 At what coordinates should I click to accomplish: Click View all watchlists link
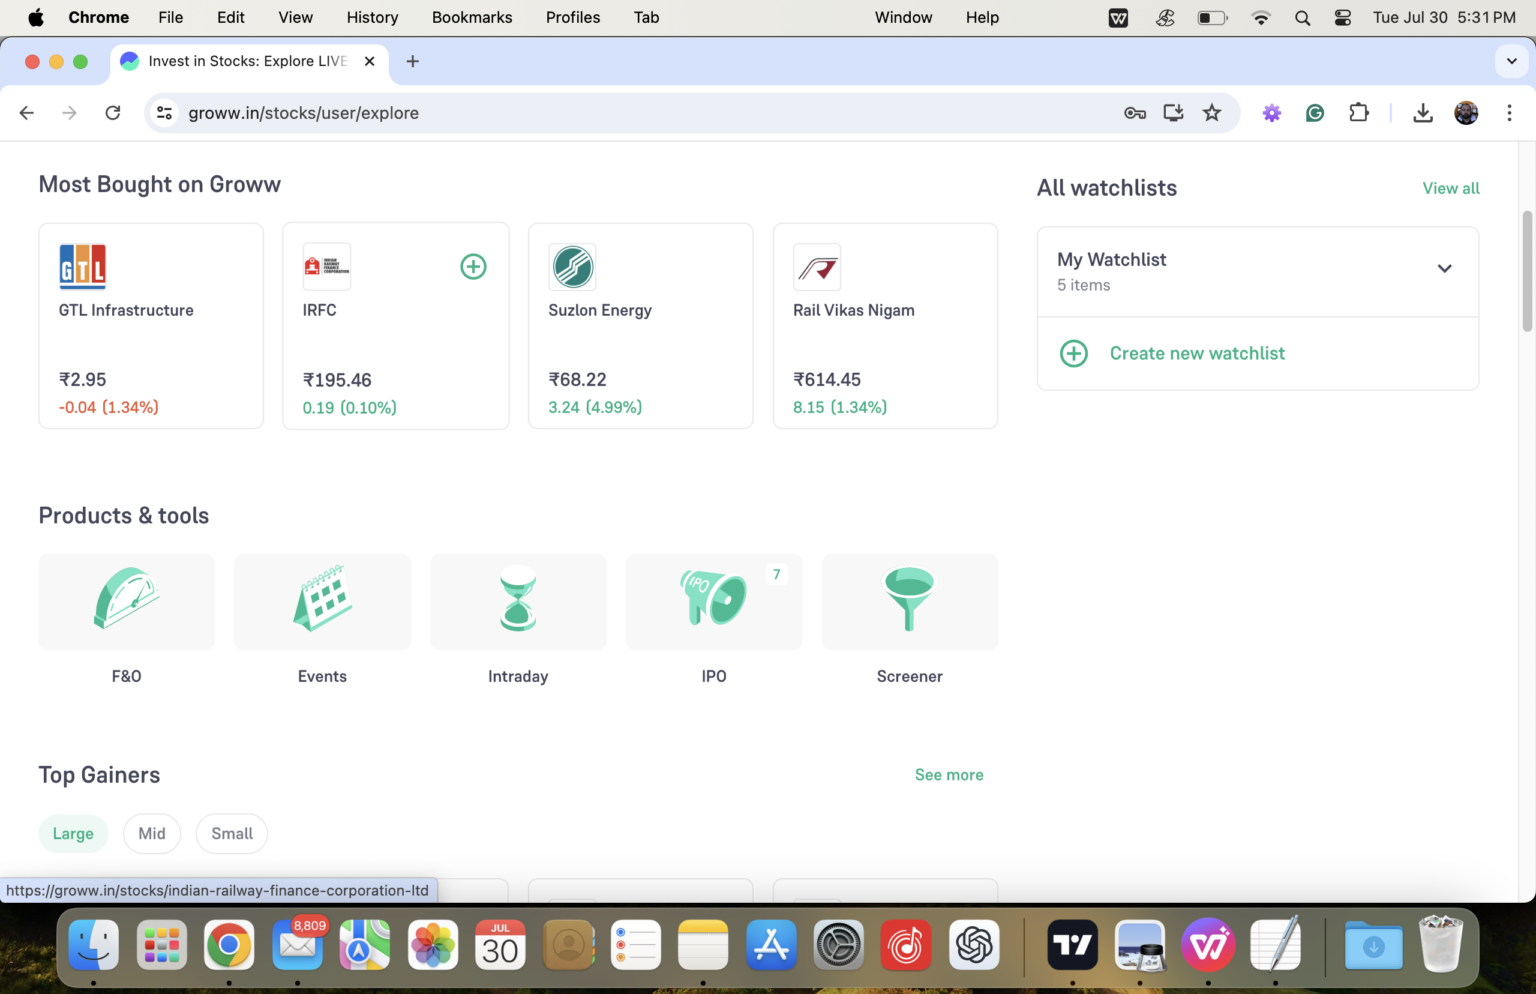pos(1450,188)
